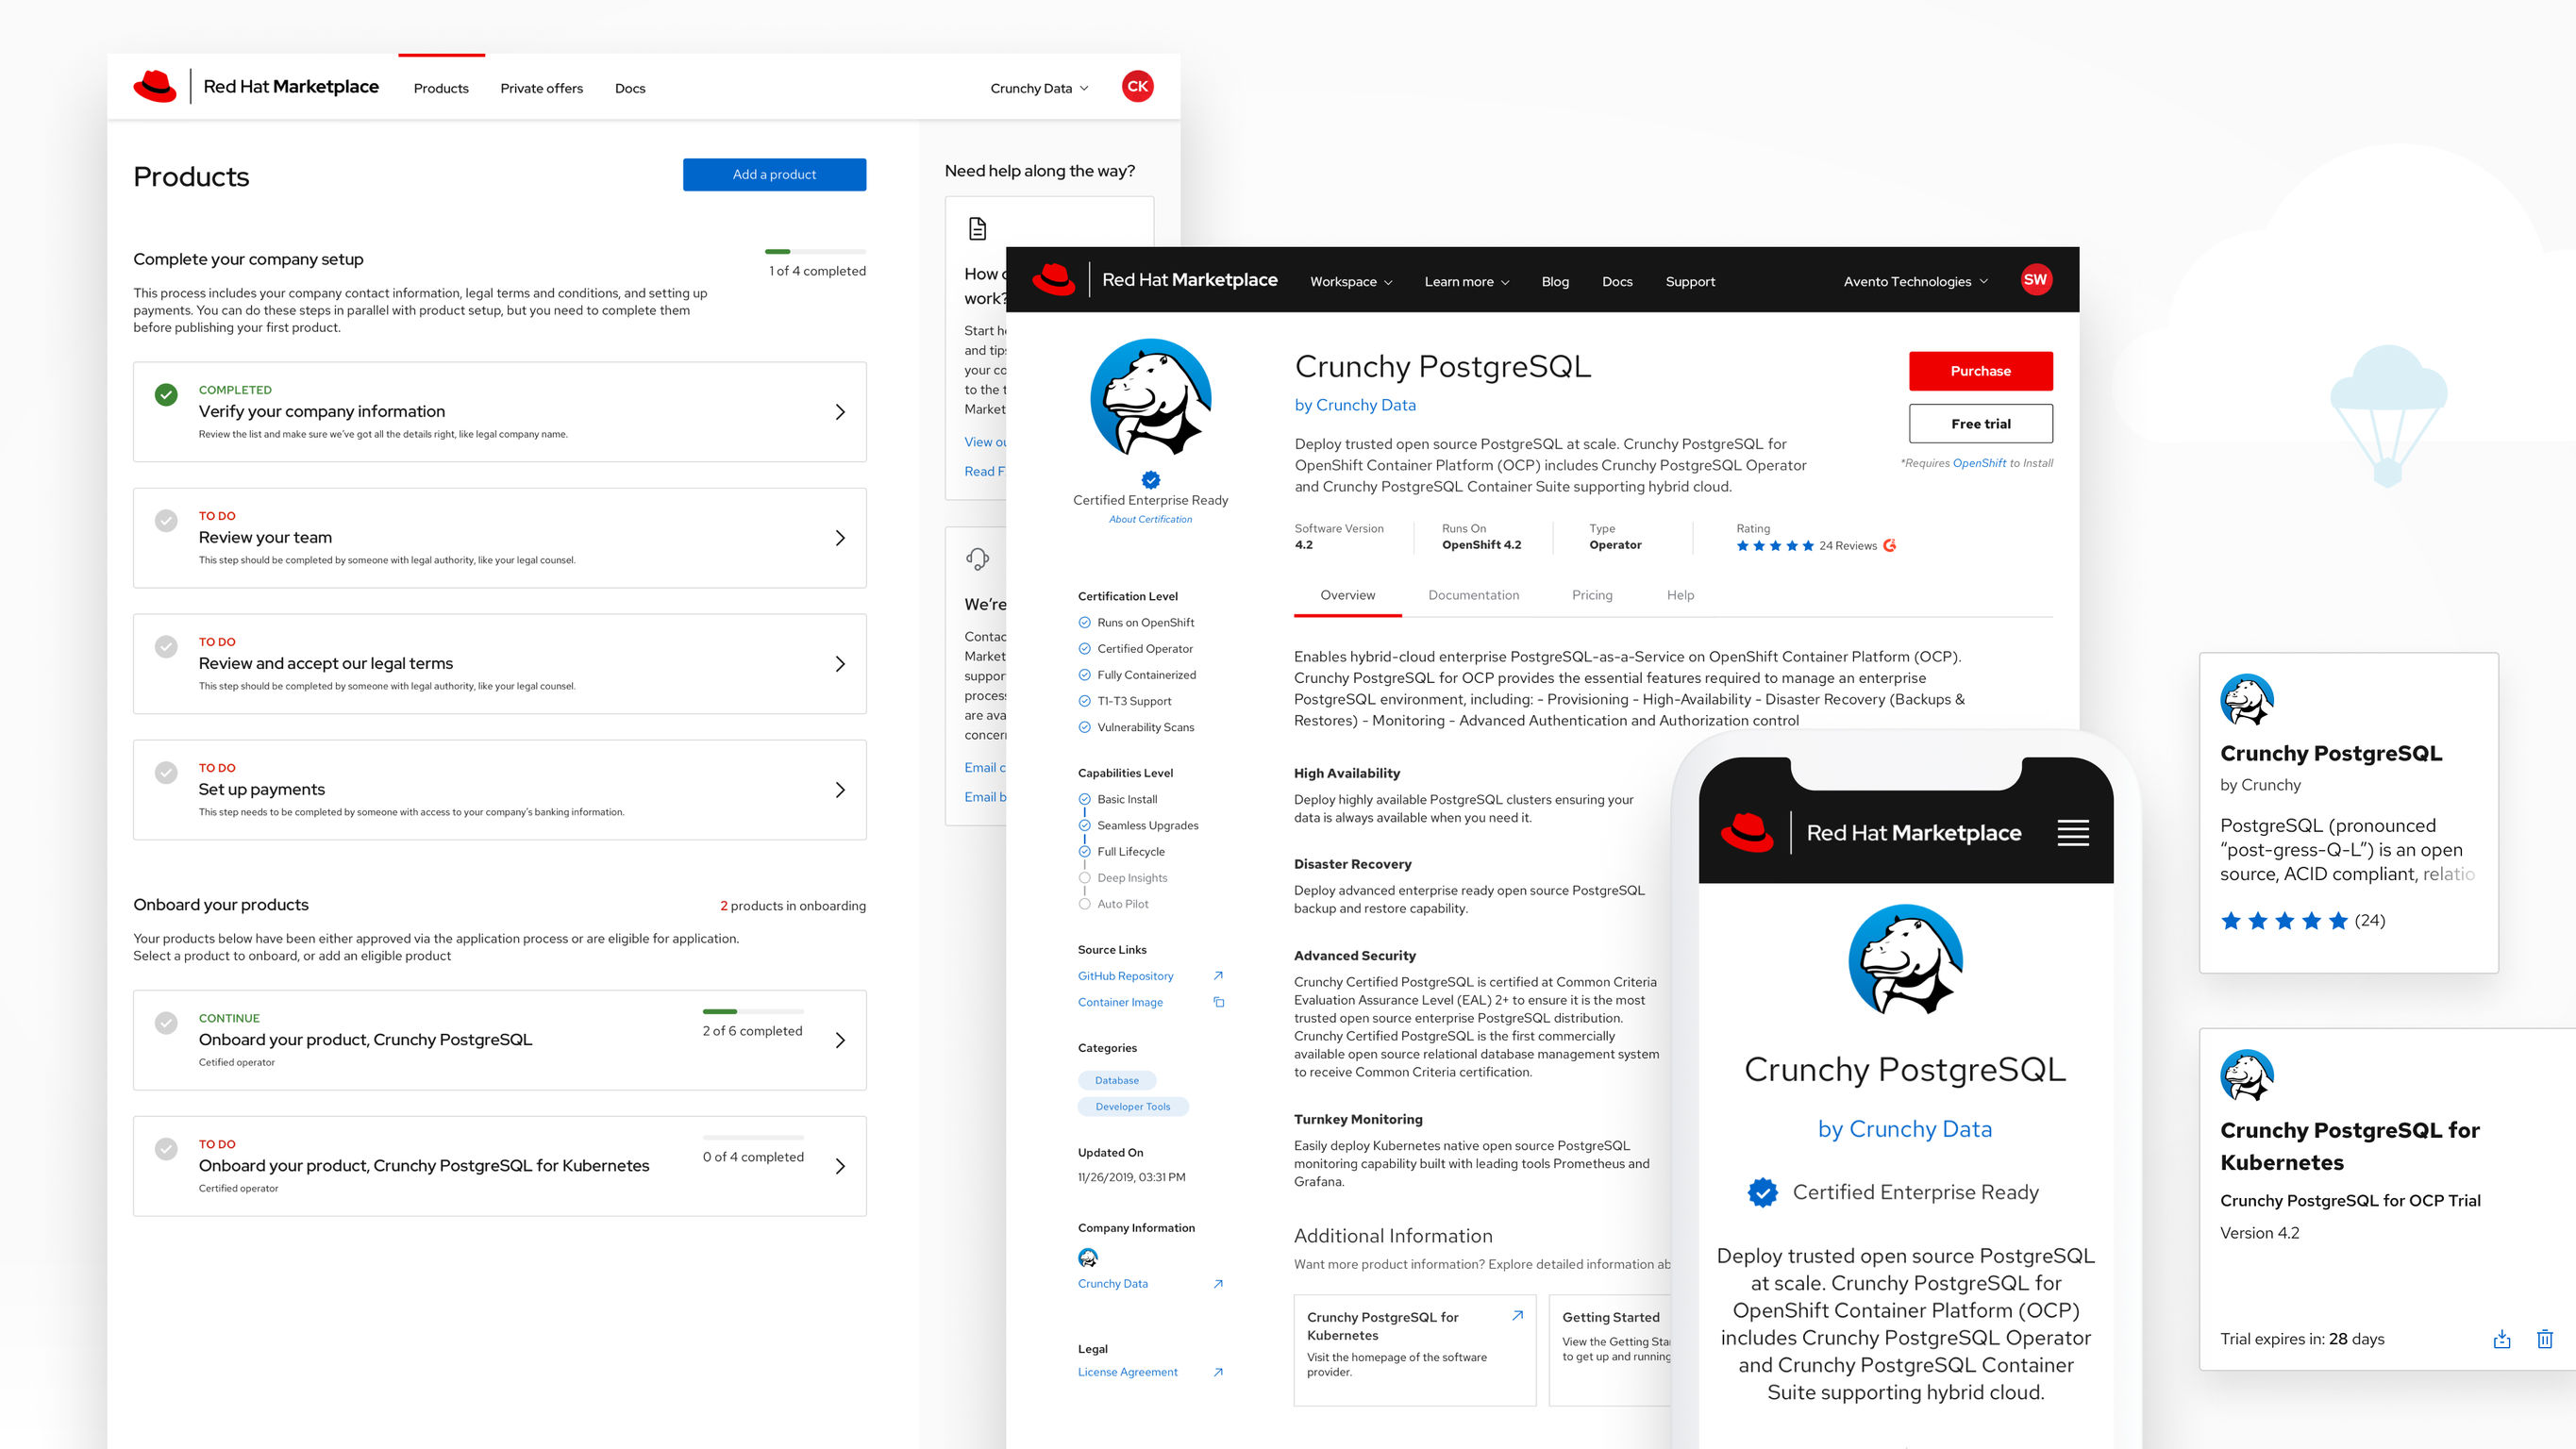The width and height of the screenshot is (2576, 1449).
Task: Open the Crunchy Data company dropdown
Action: click(1037, 87)
